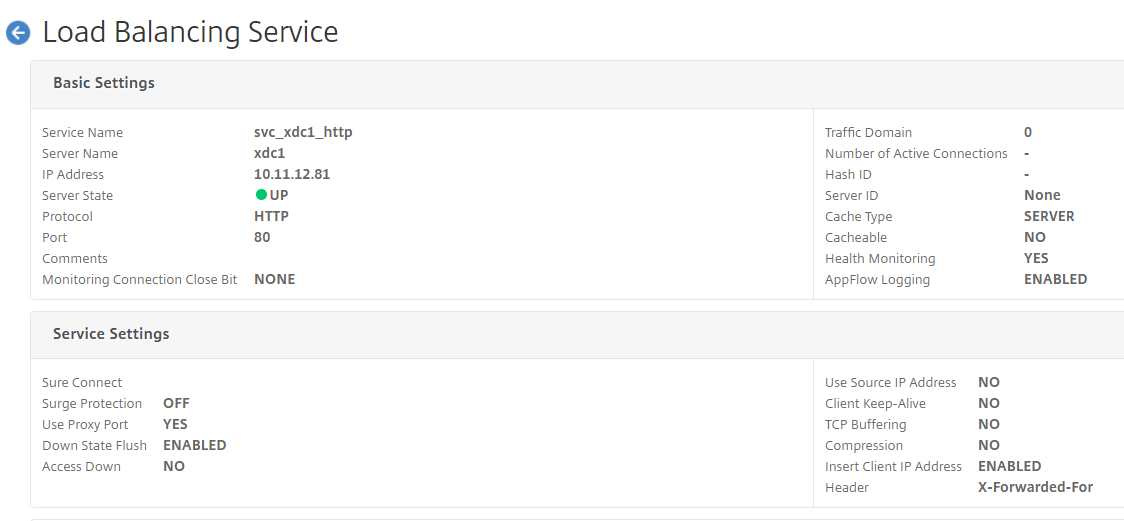Screen dimensions: 1124x521
Task: Select the service name svc_xdc1_http
Action: tap(303, 132)
